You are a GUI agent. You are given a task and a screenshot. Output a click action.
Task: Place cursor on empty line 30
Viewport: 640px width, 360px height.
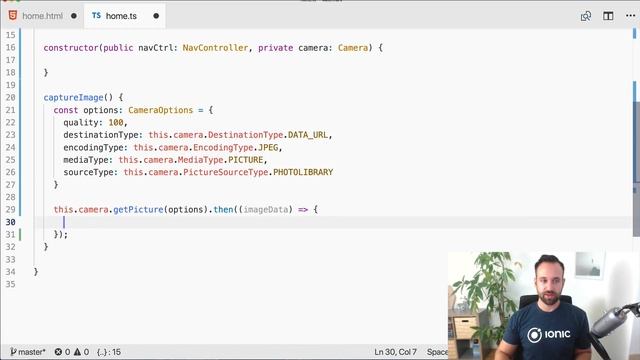coord(333,222)
